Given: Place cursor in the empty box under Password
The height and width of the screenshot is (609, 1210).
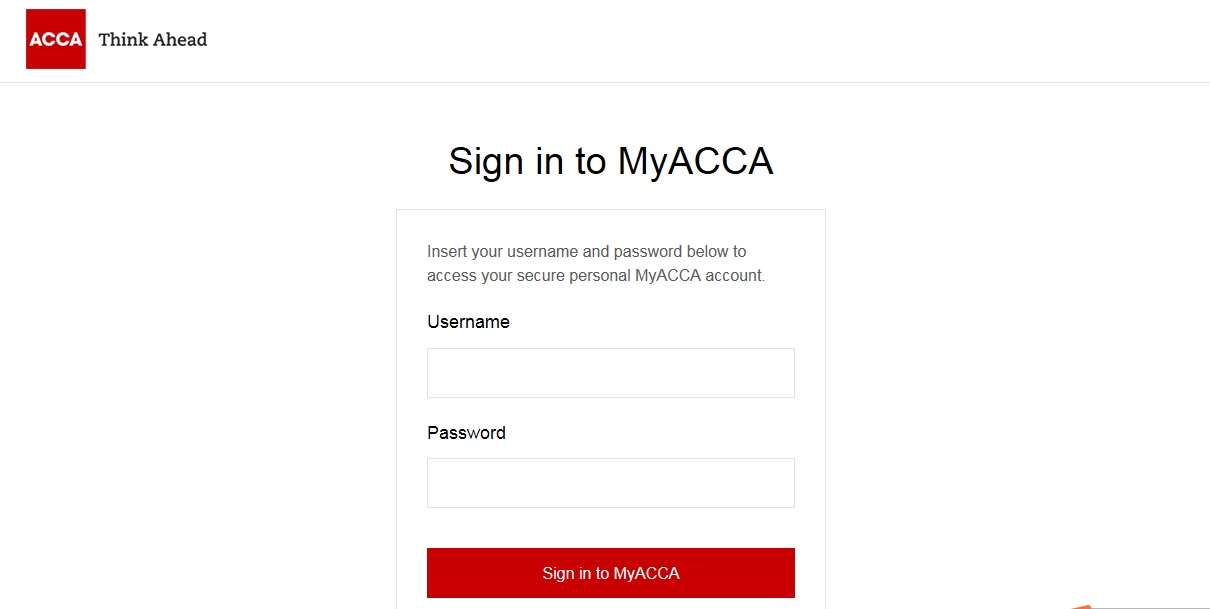Looking at the screenshot, I should (611, 483).
